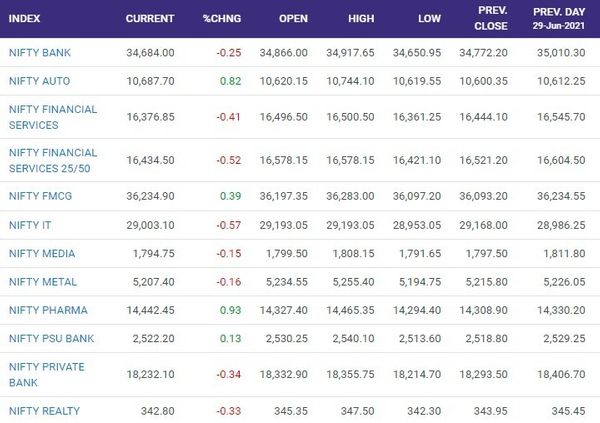Open the NIFTY MEDIA index link

42,253
